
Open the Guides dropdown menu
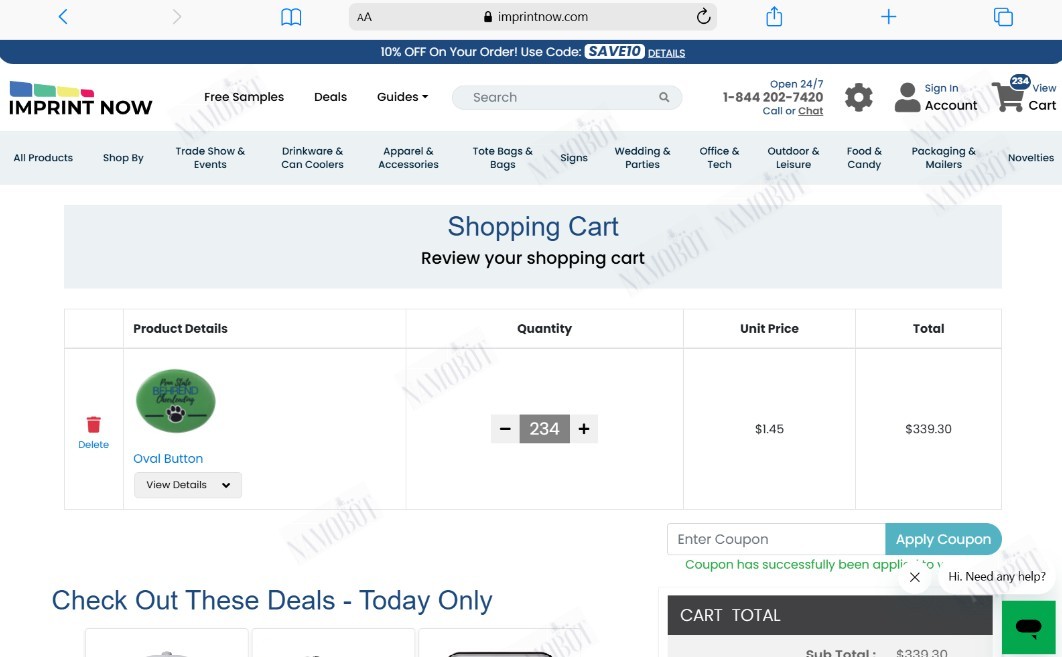[402, 97]
